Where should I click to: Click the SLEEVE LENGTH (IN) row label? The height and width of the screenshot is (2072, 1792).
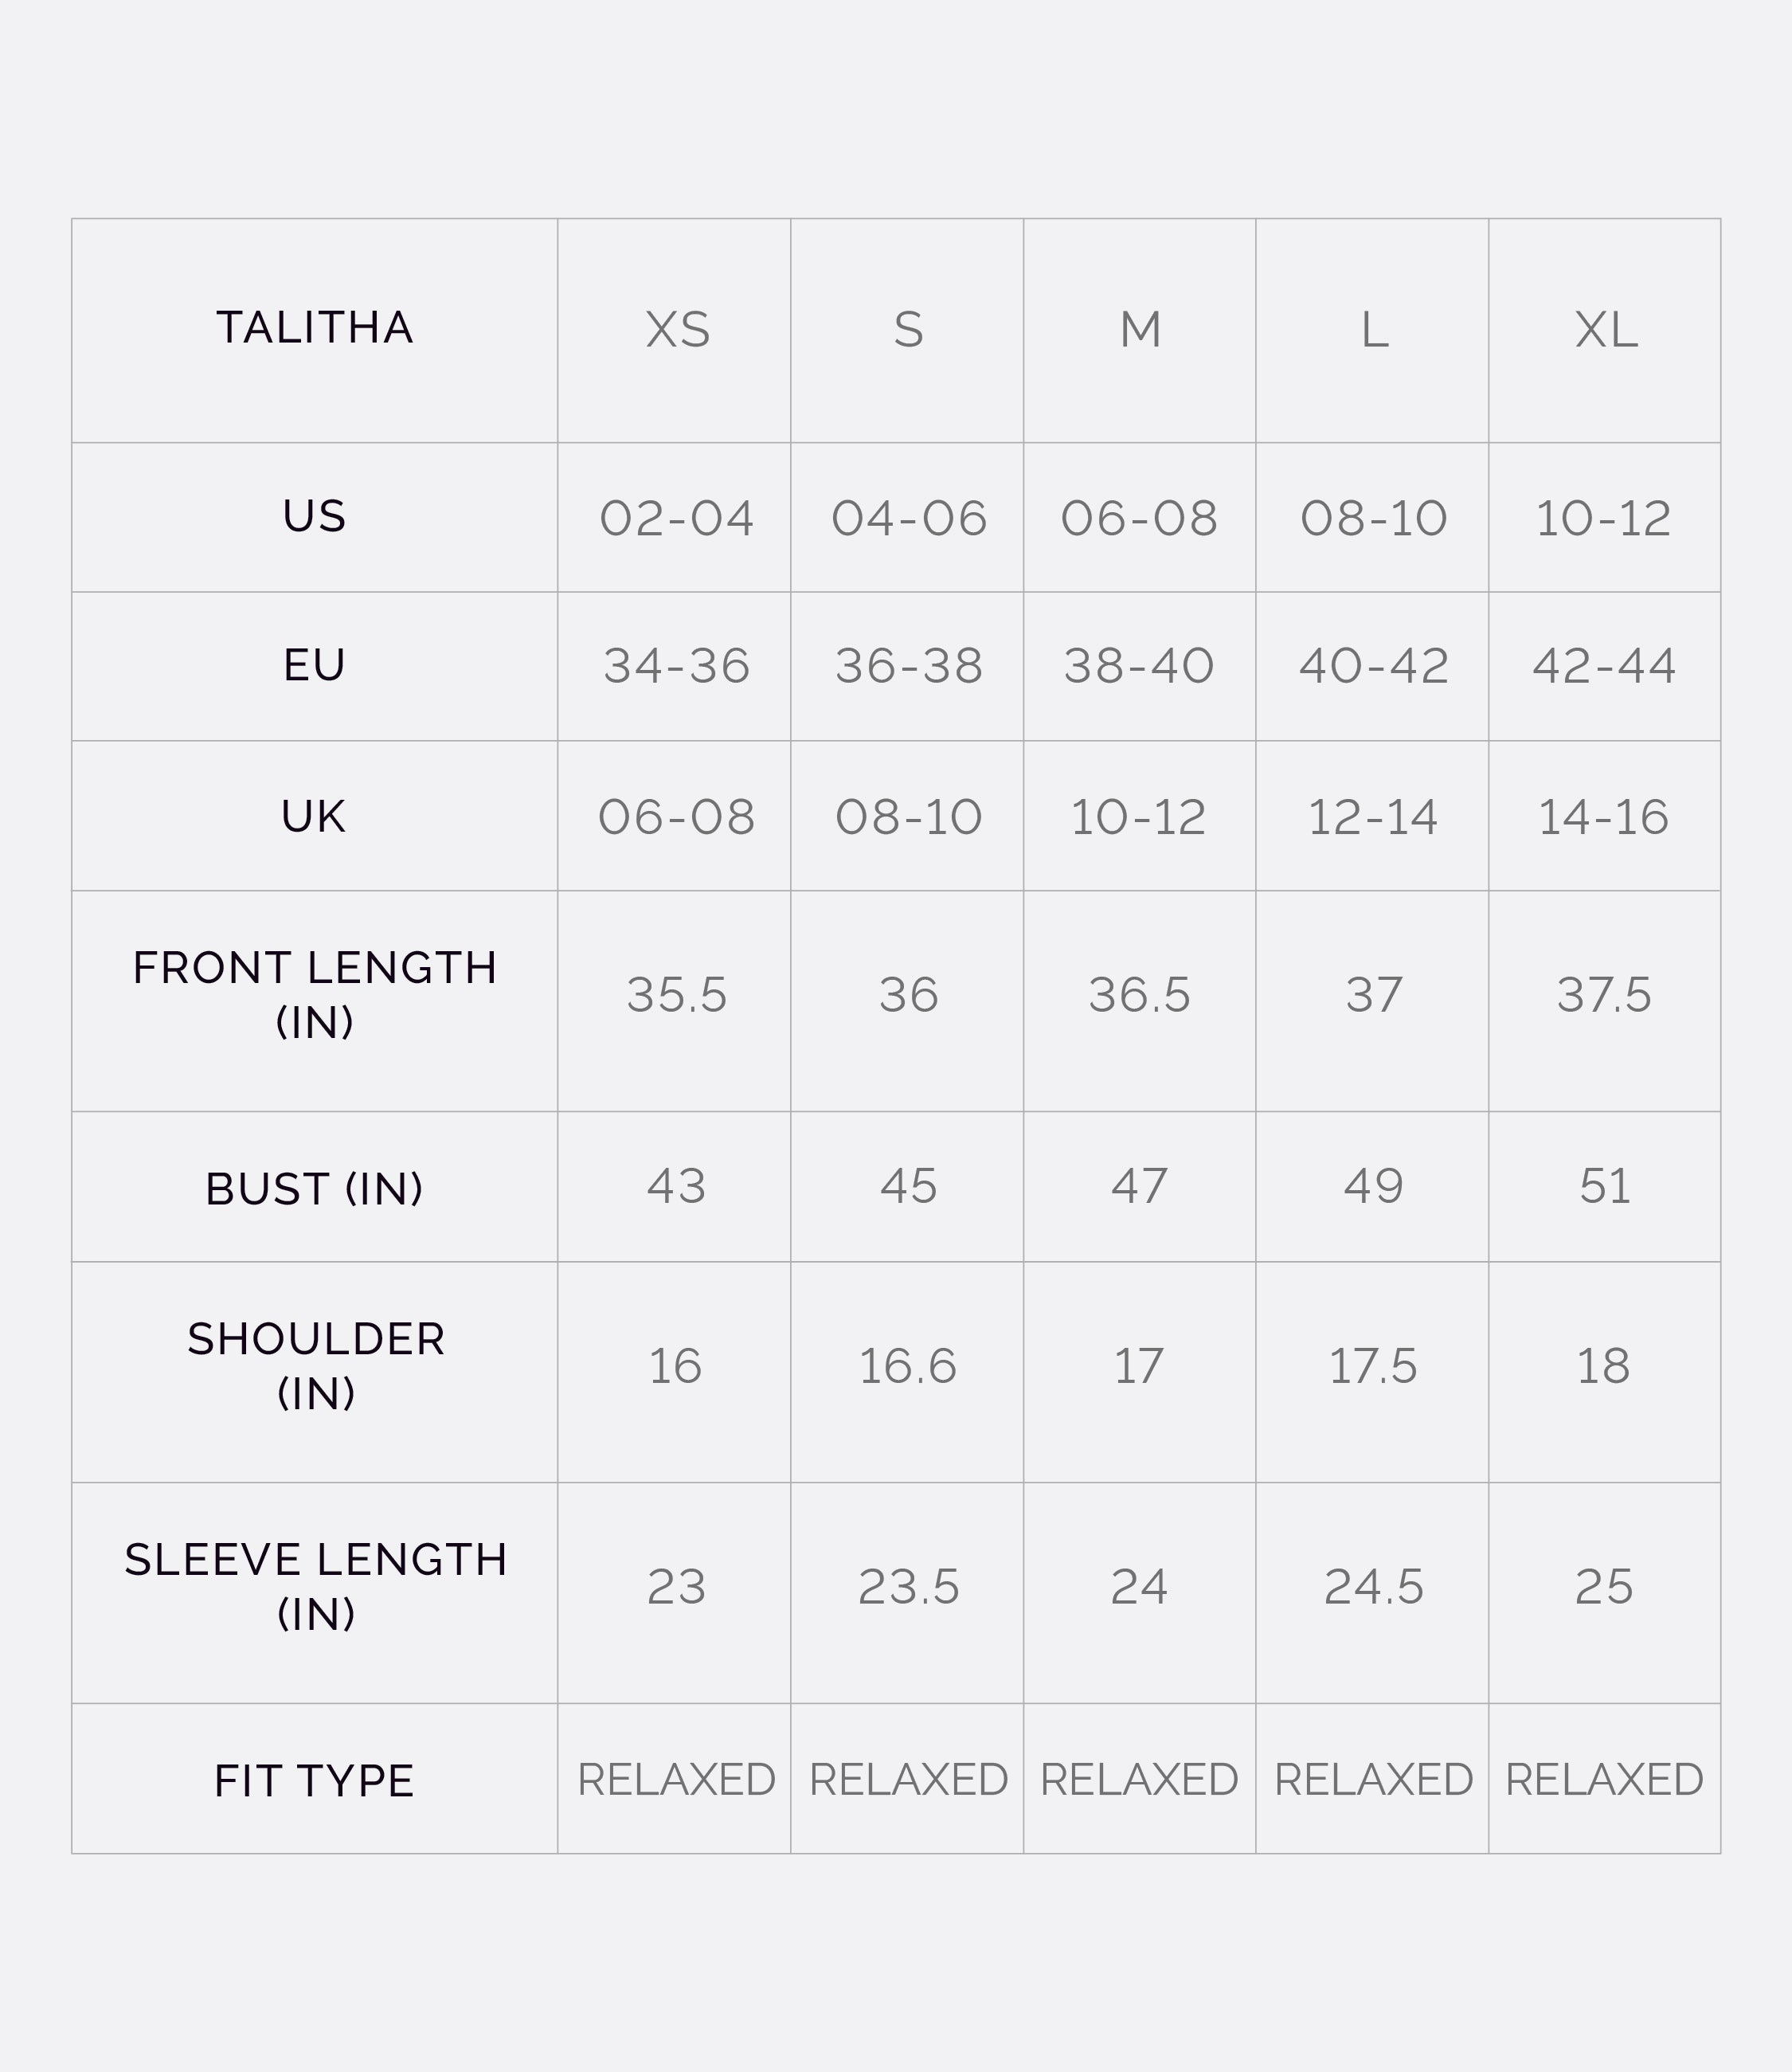coord(315,1586)
